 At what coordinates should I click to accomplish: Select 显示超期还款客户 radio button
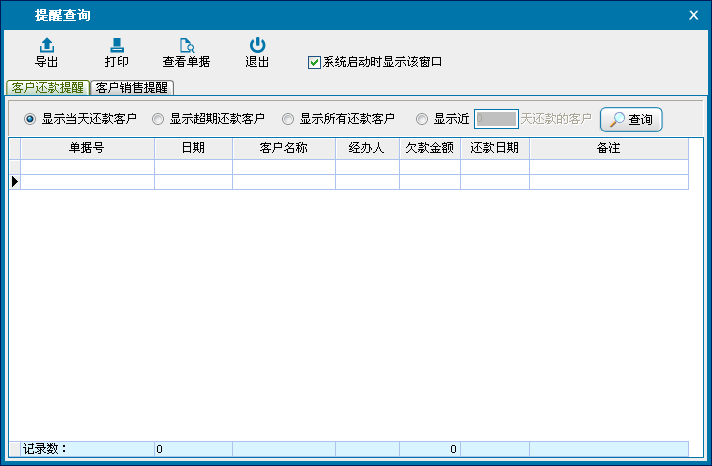158,119
